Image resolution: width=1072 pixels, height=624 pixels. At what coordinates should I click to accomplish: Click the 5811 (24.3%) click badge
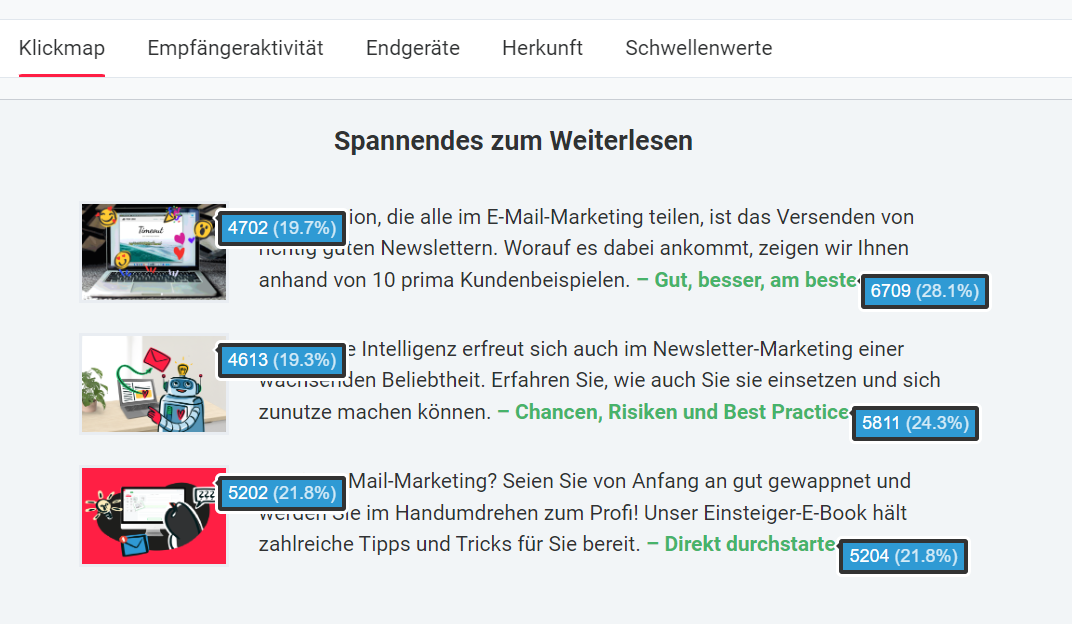pyautogui.click(x=915, y=423)
